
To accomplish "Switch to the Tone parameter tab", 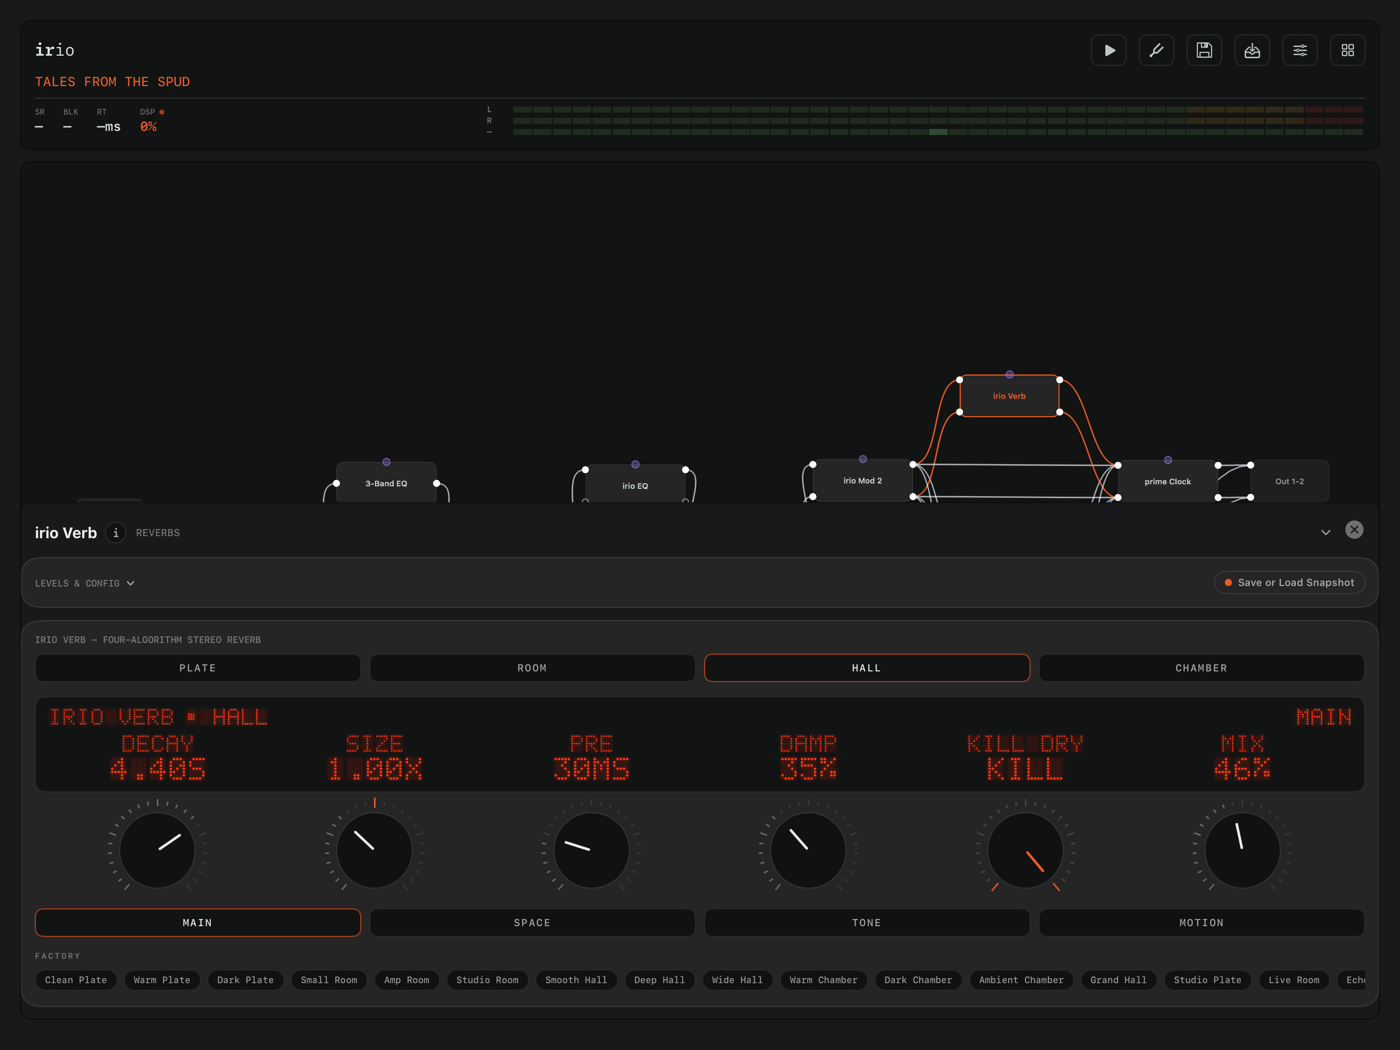I will 867,923.
